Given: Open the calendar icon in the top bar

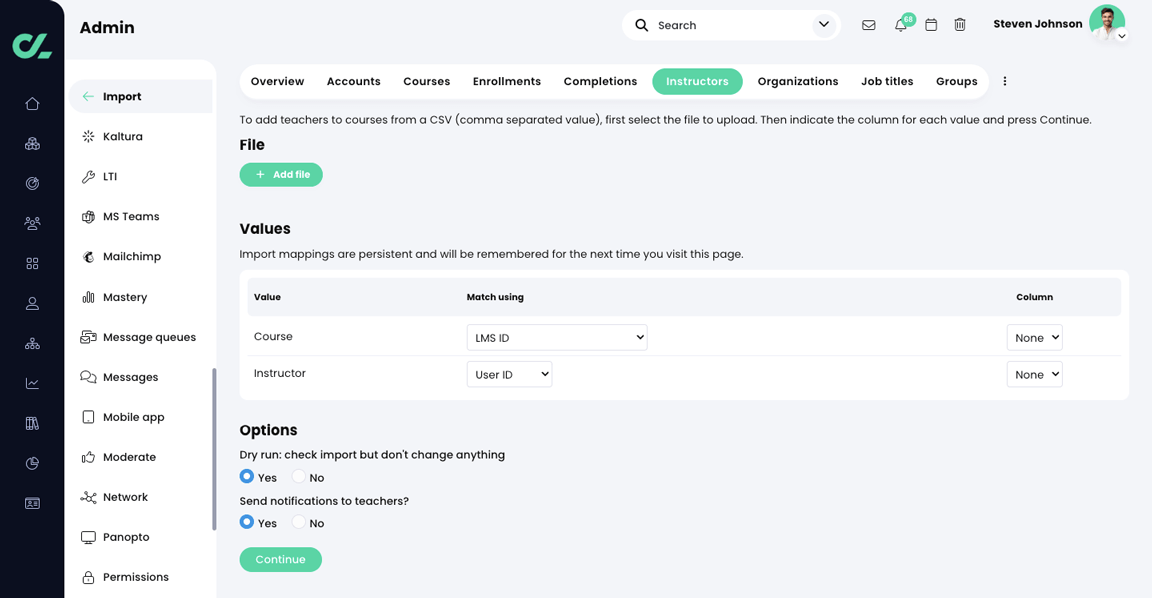Looking at the screenshot, I should (930, 25).
